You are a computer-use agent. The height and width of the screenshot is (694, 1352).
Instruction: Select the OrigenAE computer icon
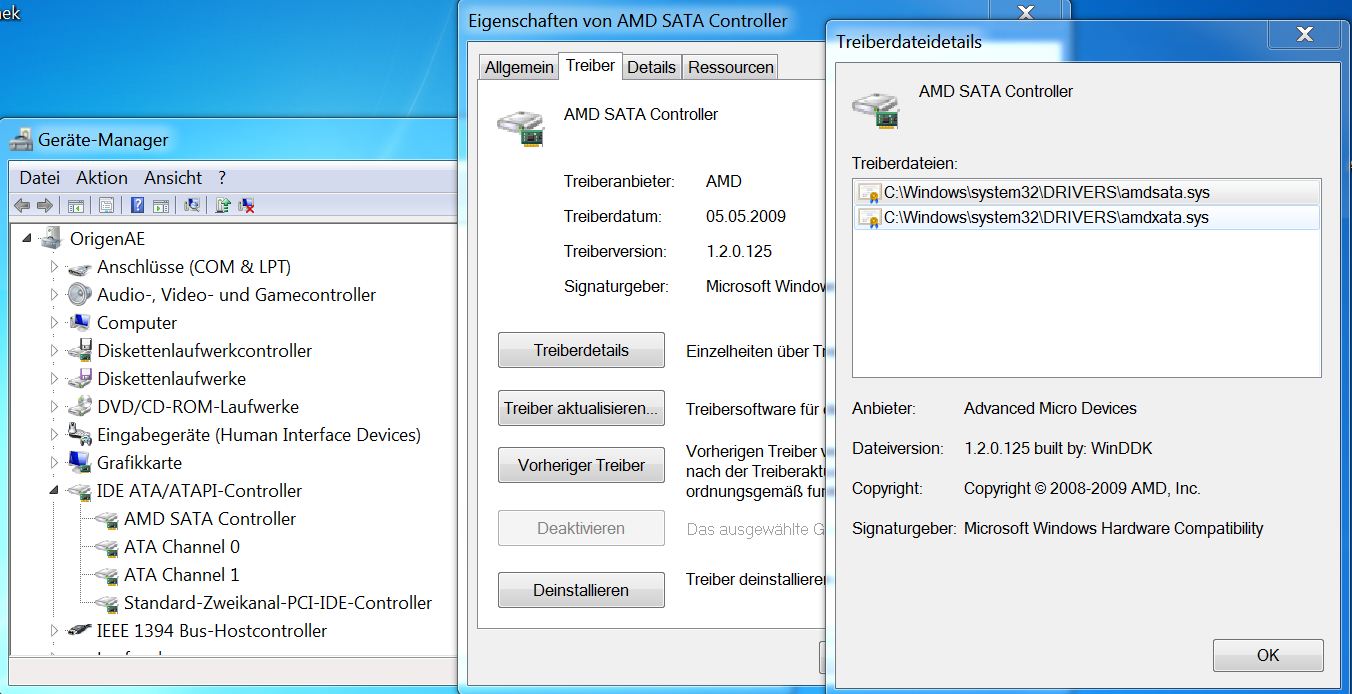pyautogui.click(x=52, y=239)
